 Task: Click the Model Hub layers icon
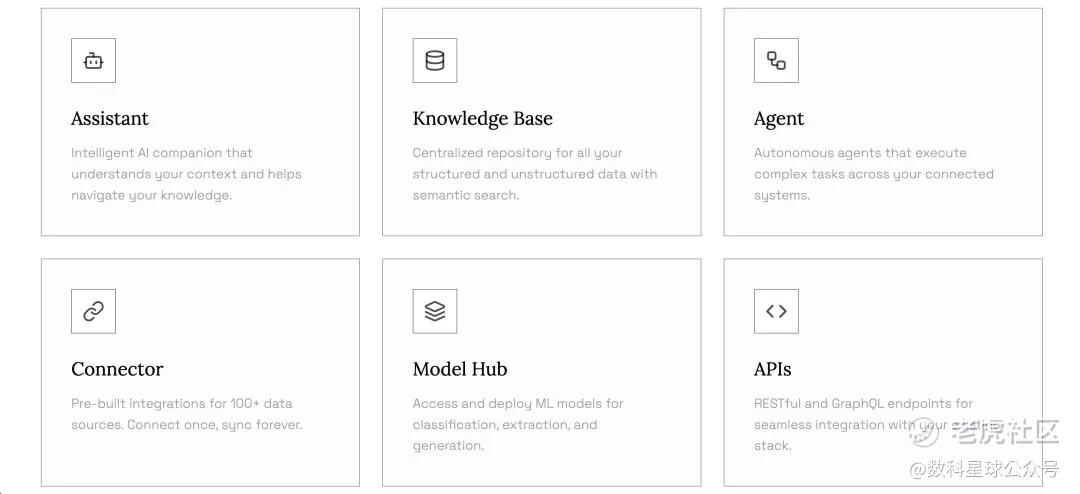pos(435,311)
